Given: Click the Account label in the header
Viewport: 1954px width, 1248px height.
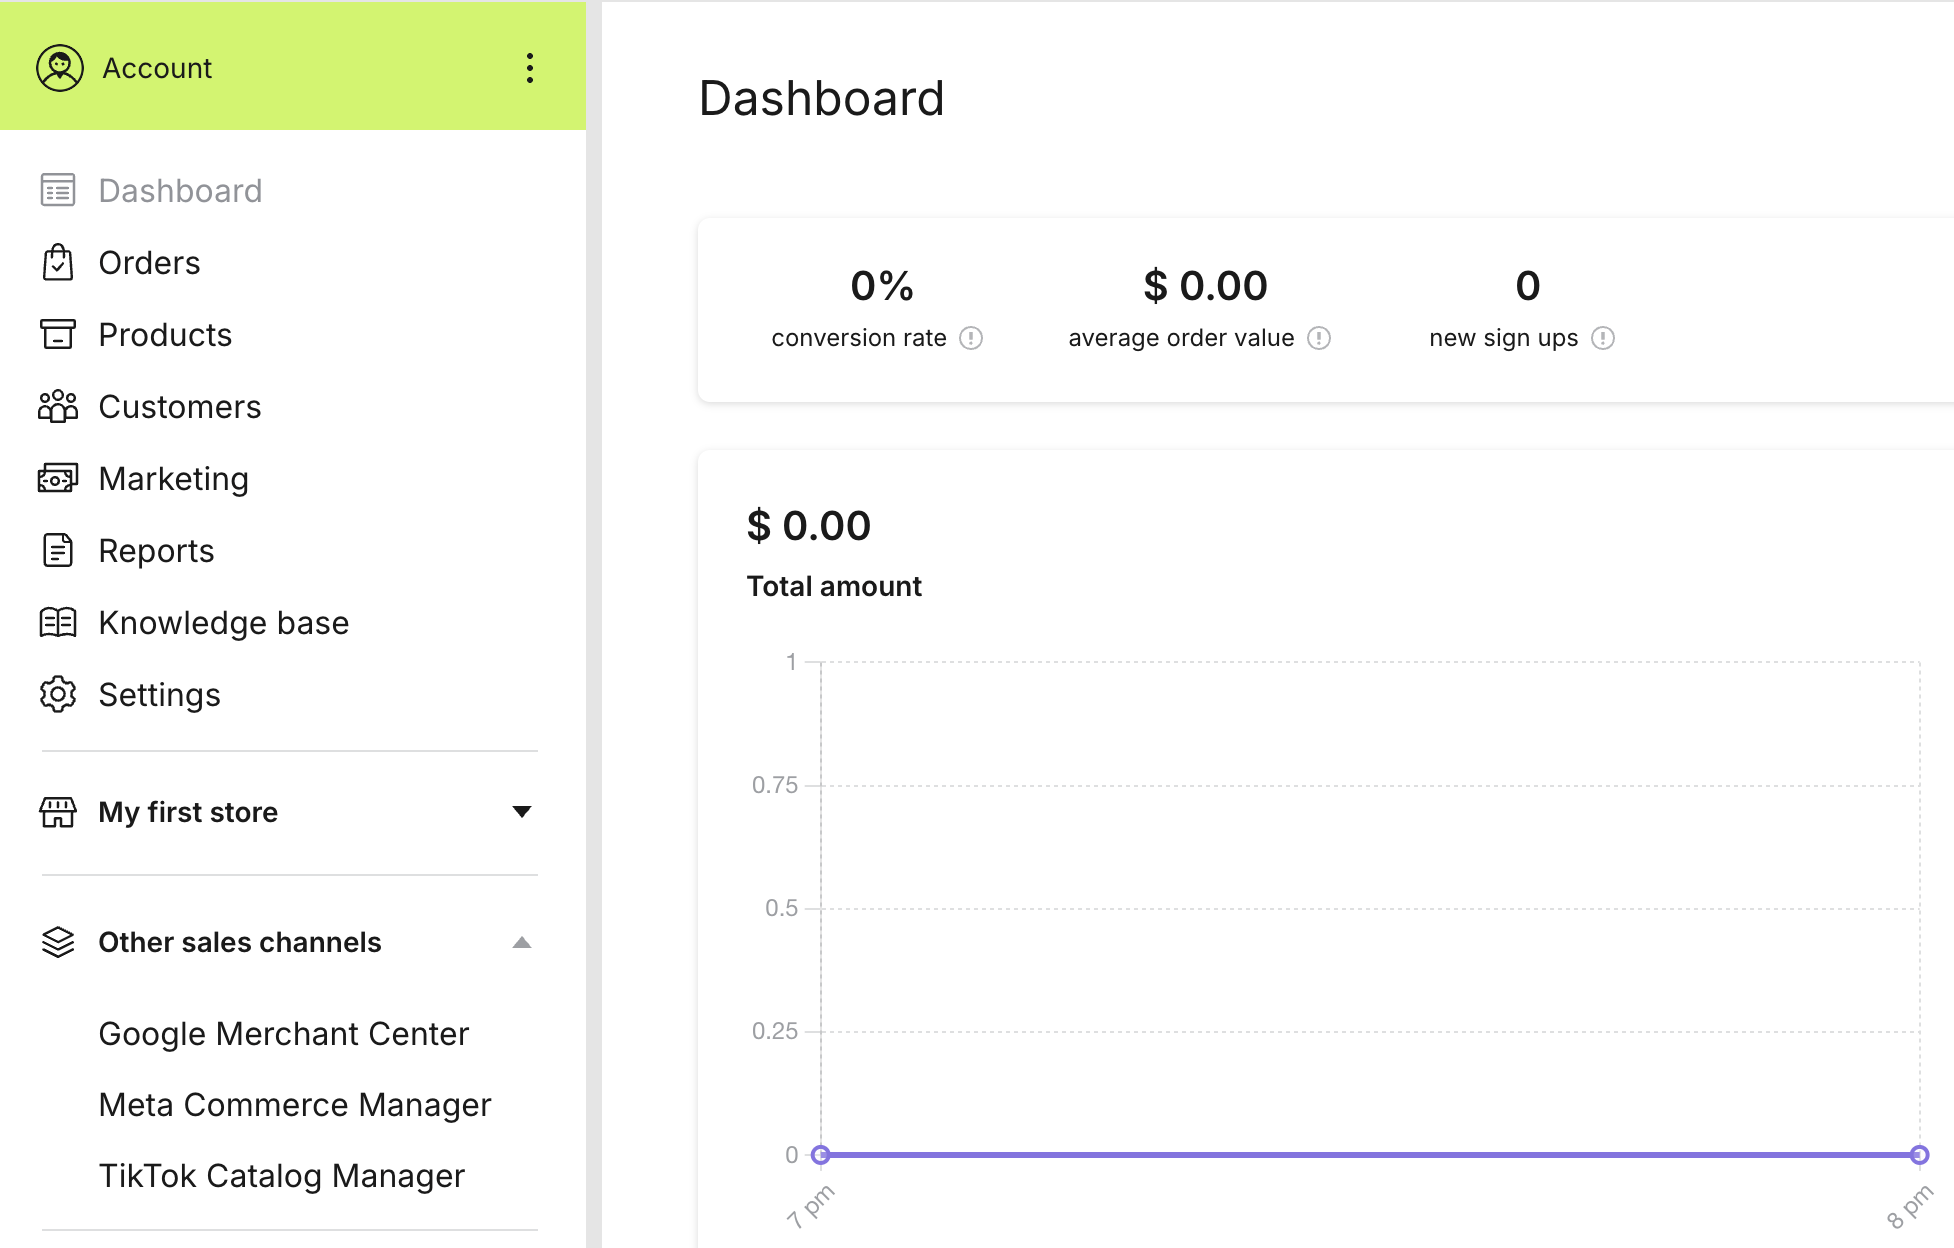Looking at the screenshot, I should tap(157, 68).
